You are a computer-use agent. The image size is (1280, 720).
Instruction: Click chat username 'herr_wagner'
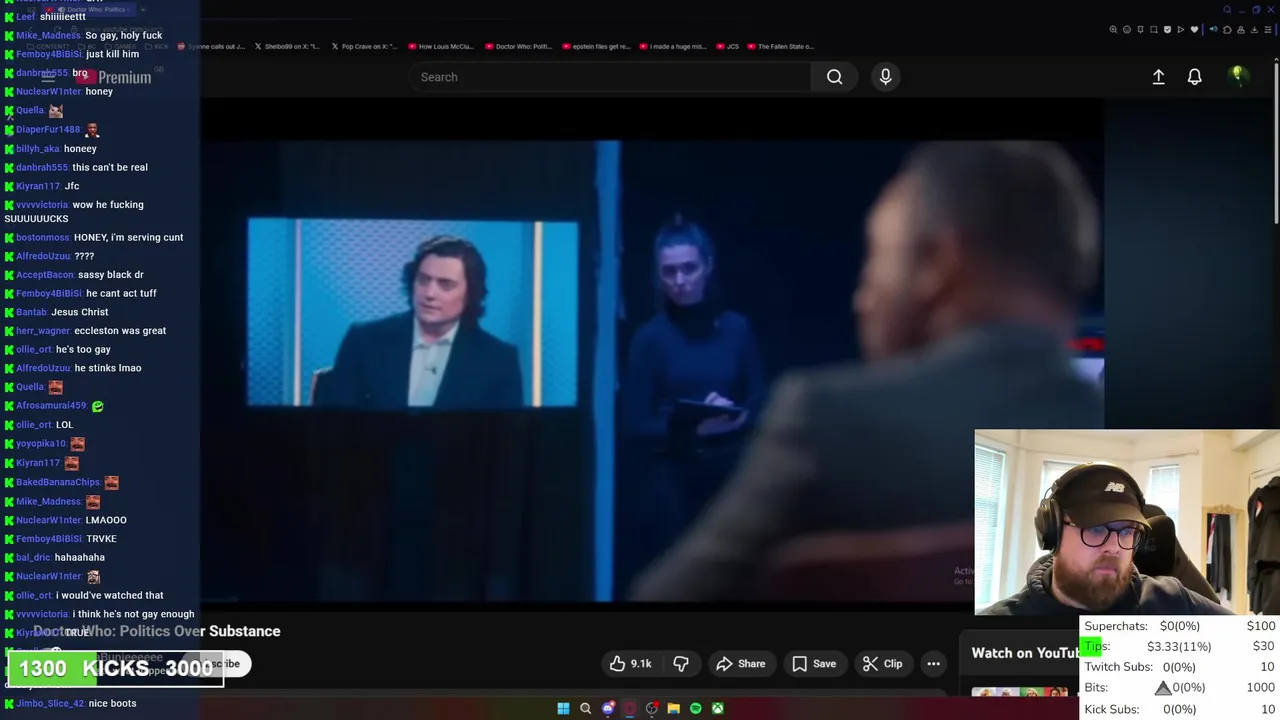pos(43,330)
